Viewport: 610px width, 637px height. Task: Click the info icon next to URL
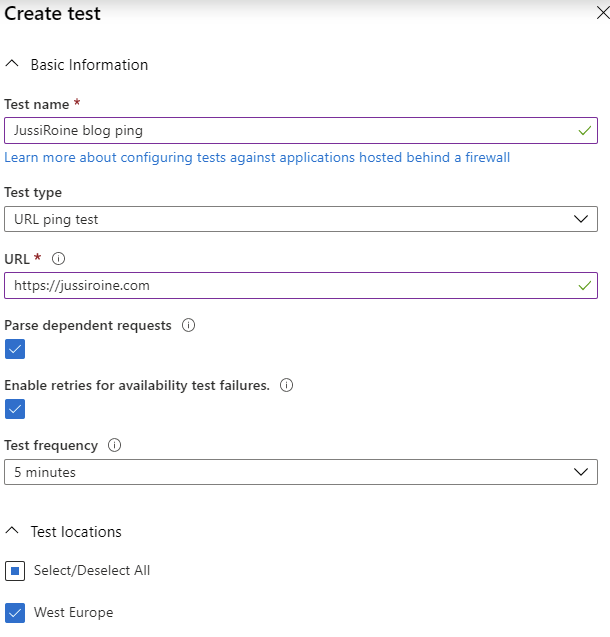click(x=58, y=258)
